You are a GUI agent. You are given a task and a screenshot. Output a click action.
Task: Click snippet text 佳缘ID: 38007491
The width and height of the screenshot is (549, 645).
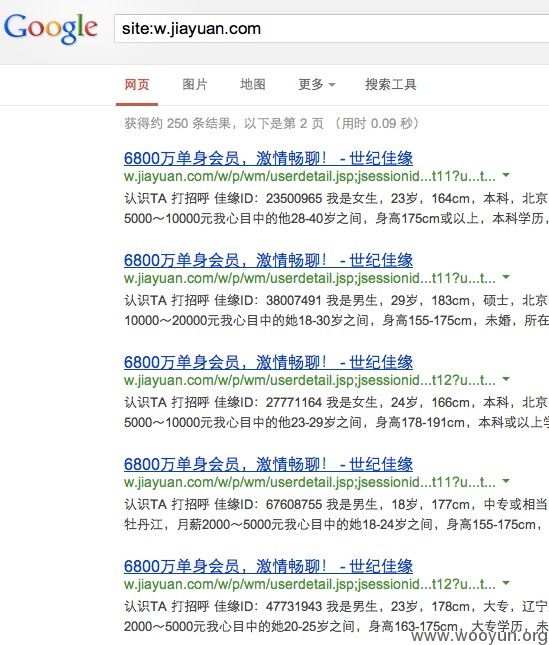point(268,301)
